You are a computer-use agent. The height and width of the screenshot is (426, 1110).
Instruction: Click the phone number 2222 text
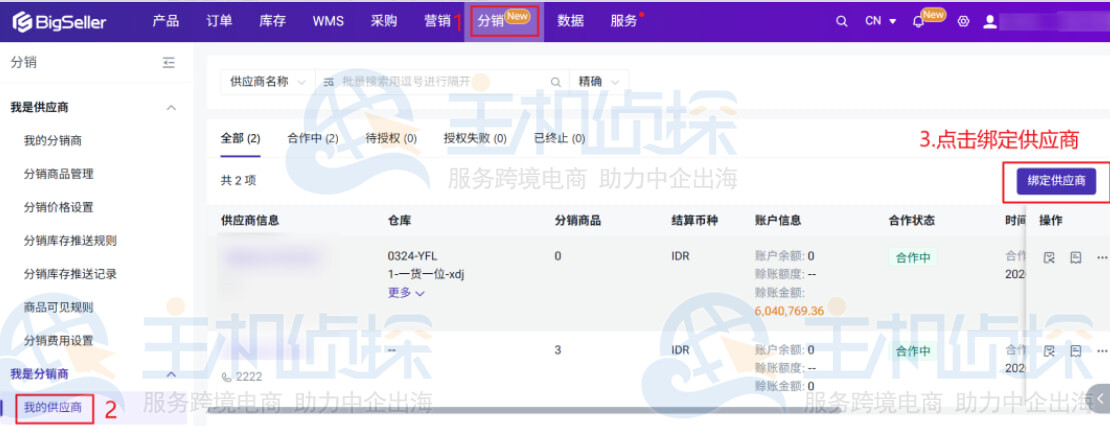248,377
